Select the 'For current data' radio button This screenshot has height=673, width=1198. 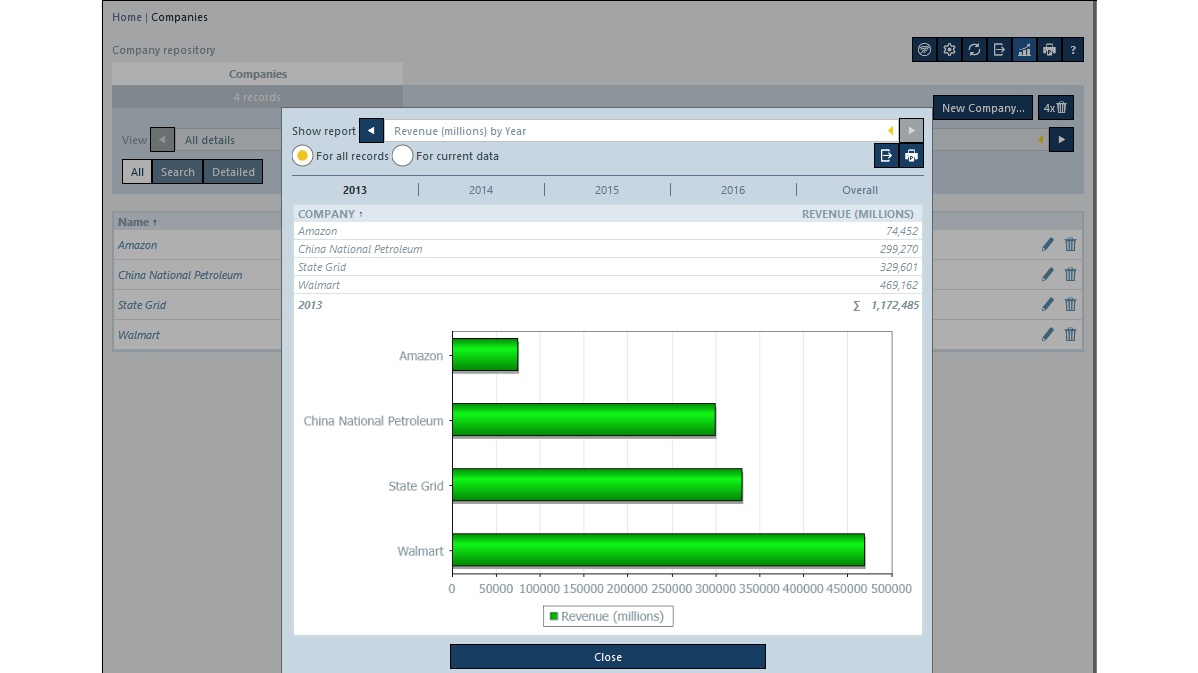402,156
